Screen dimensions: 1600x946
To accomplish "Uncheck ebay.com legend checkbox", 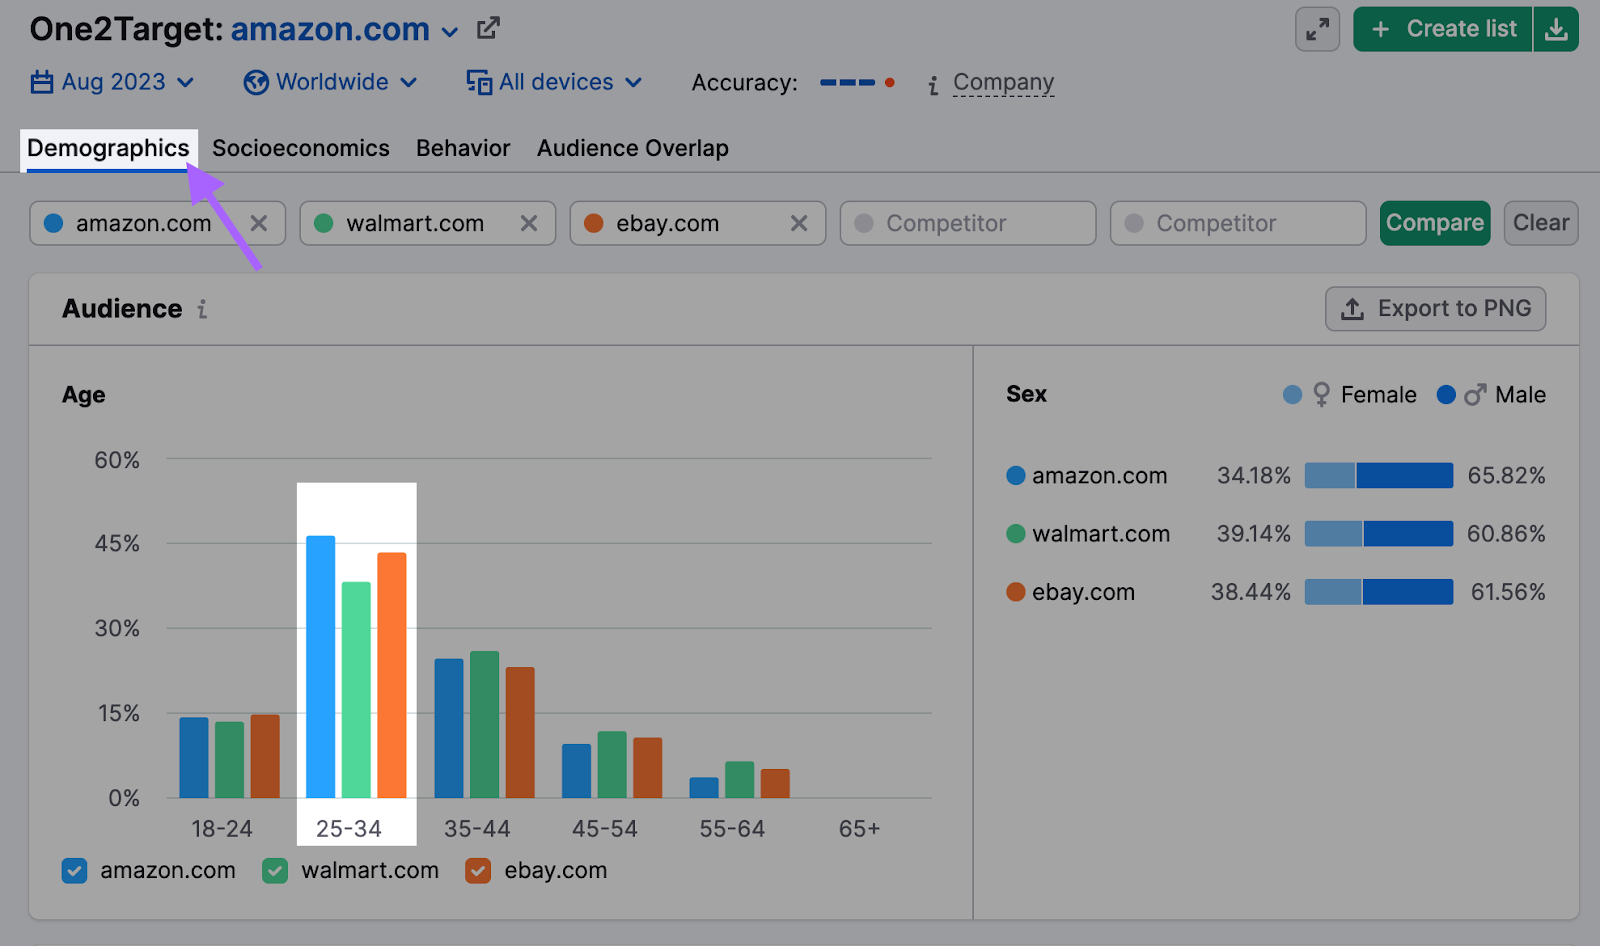I will 478,871.
